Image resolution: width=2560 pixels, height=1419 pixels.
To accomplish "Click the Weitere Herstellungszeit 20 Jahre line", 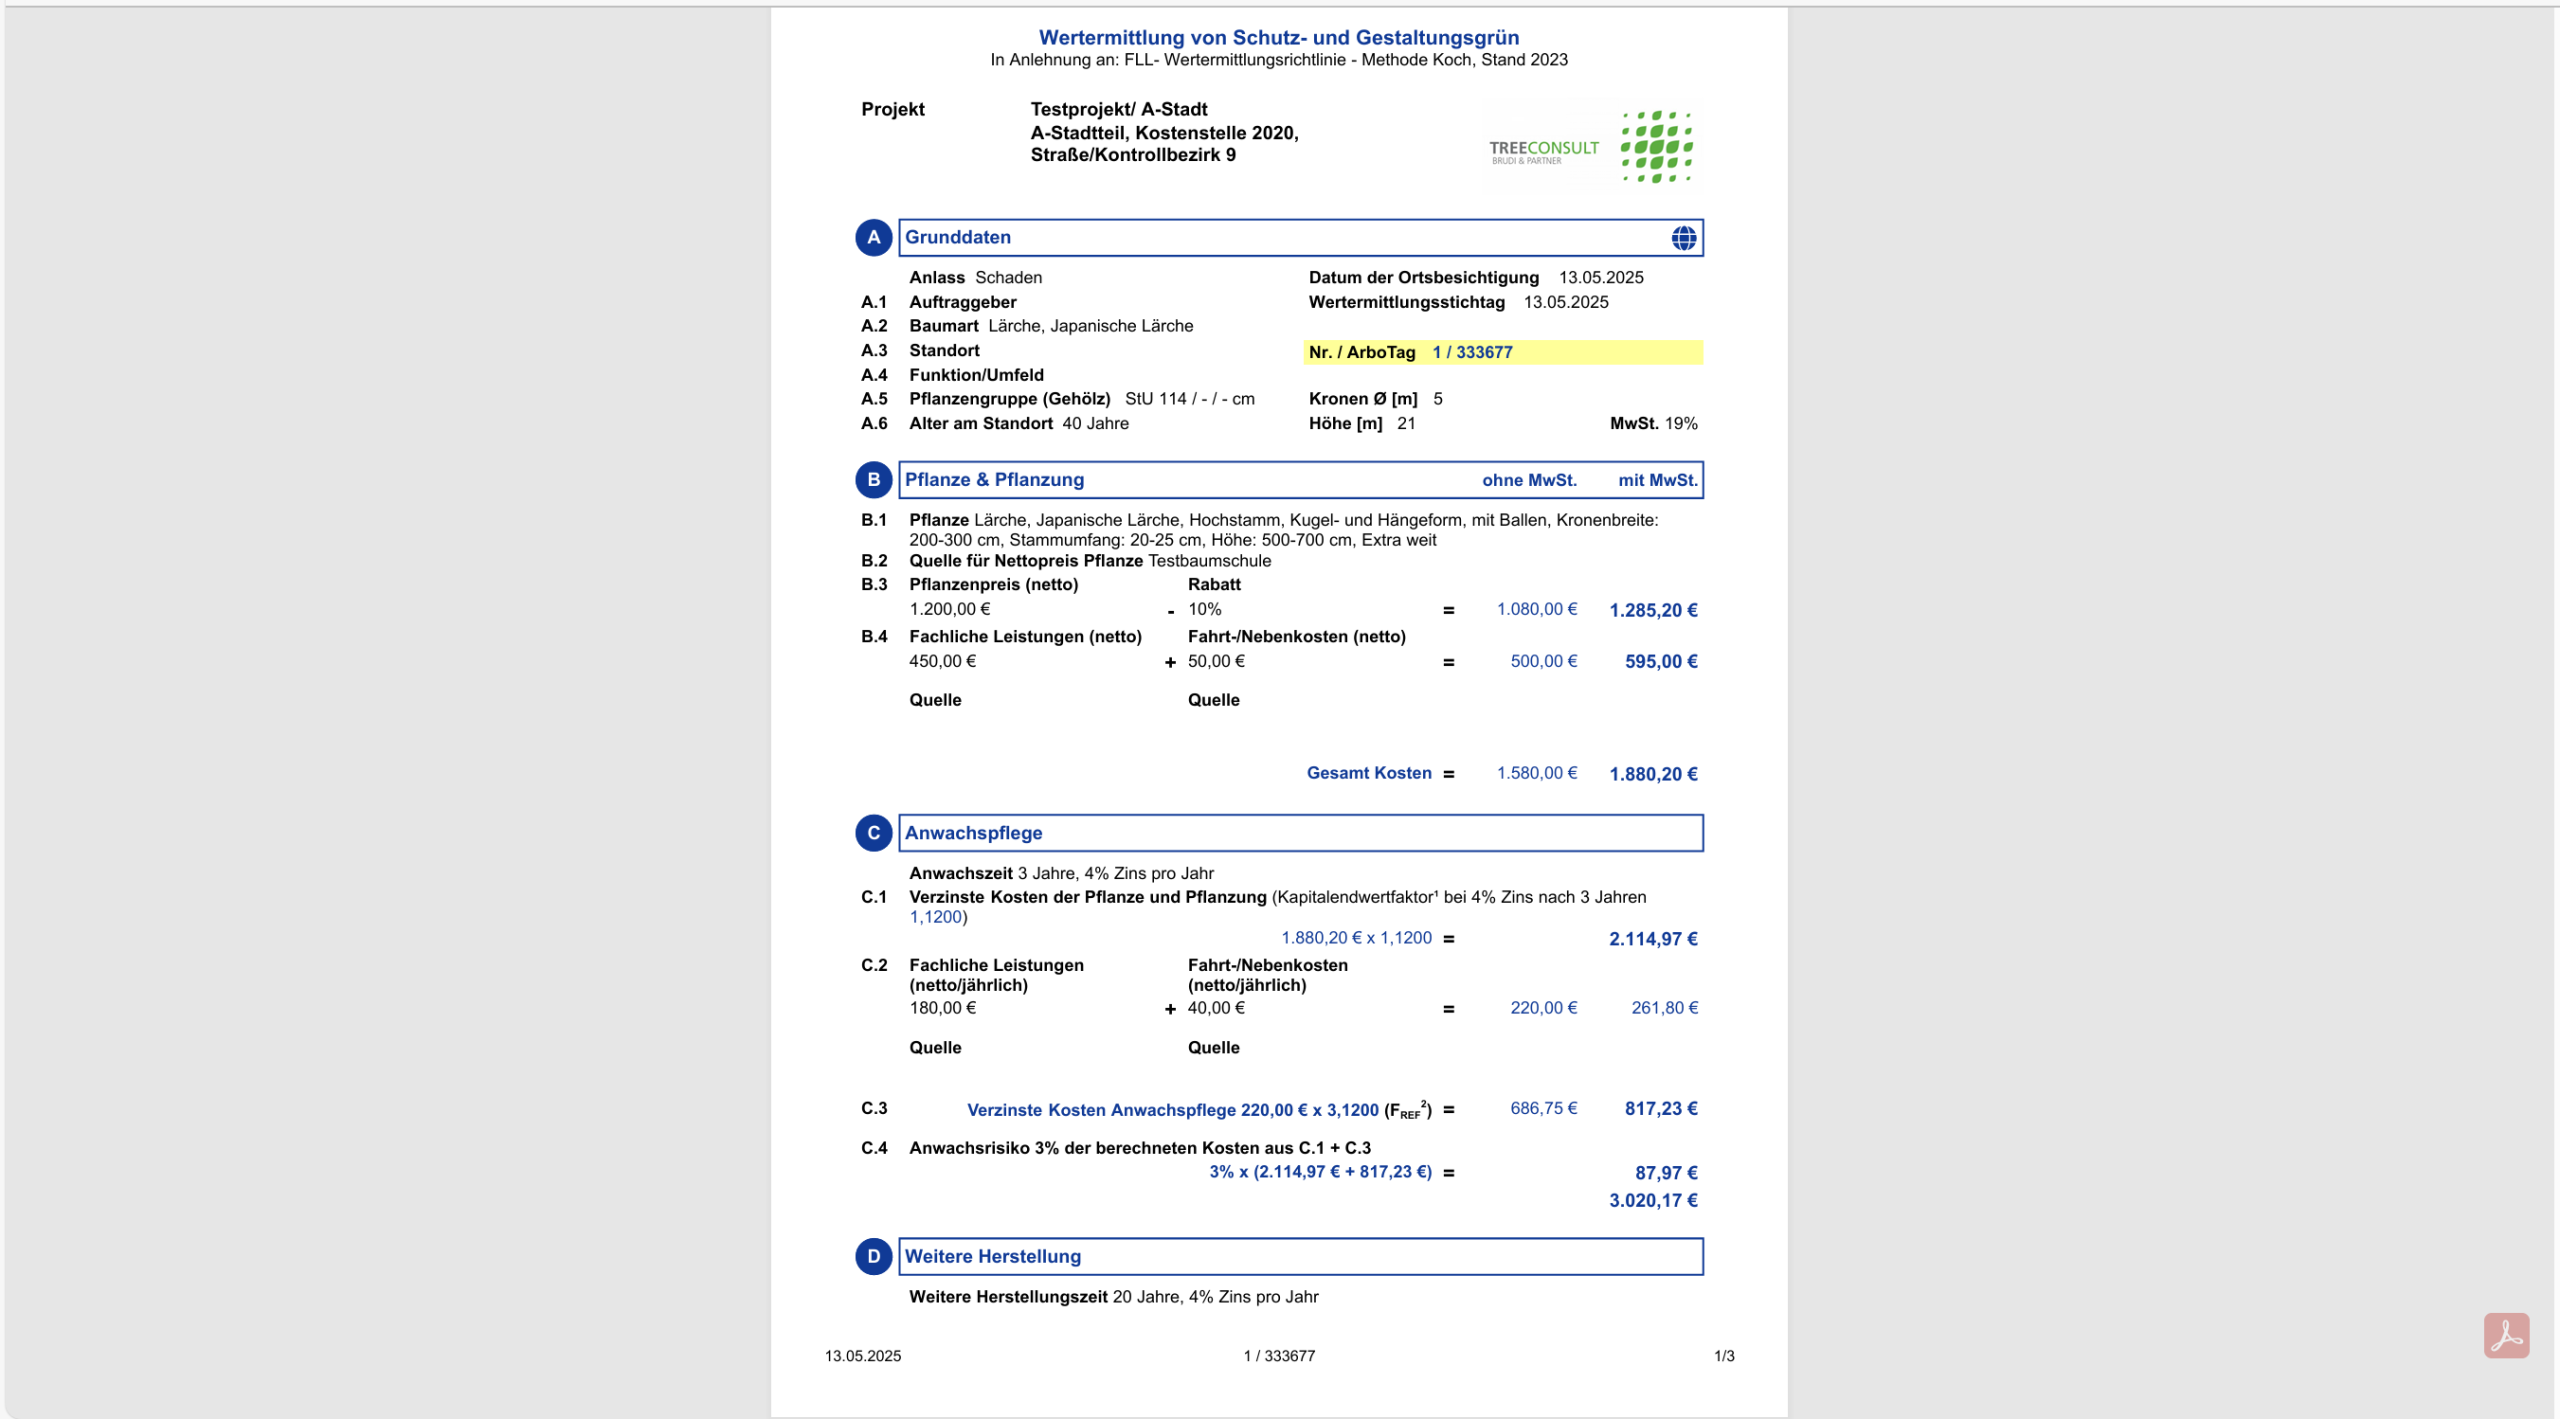I will pos(1113,1297).
